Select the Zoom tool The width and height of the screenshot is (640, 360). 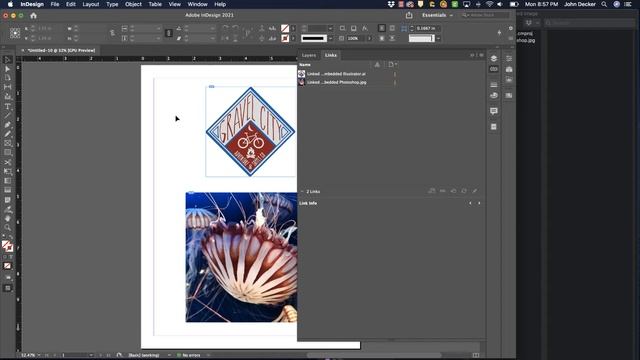7,228
